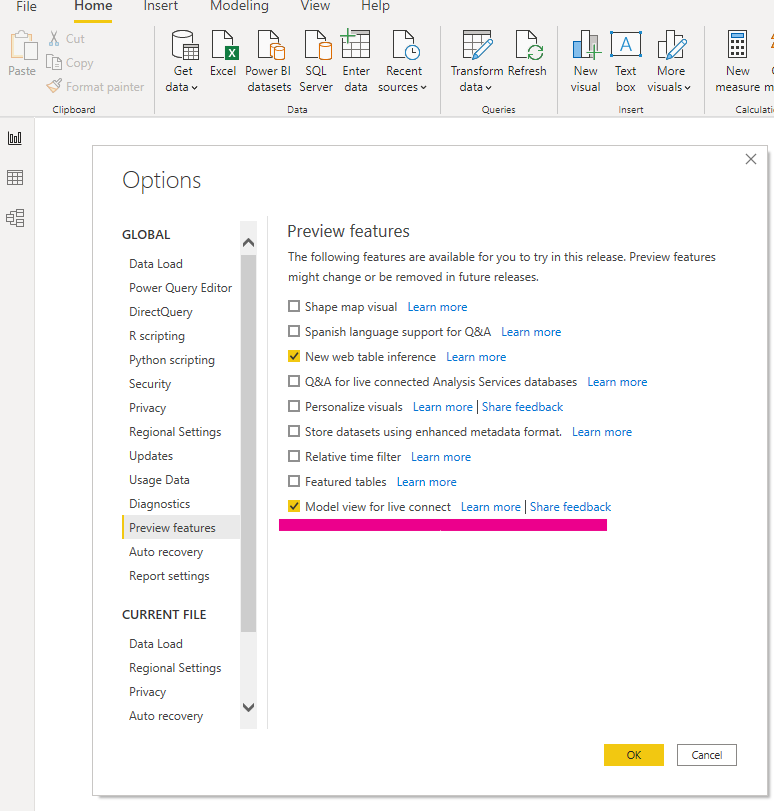
Task: Open Learn more for Featured tables
Action: (426, 482)
